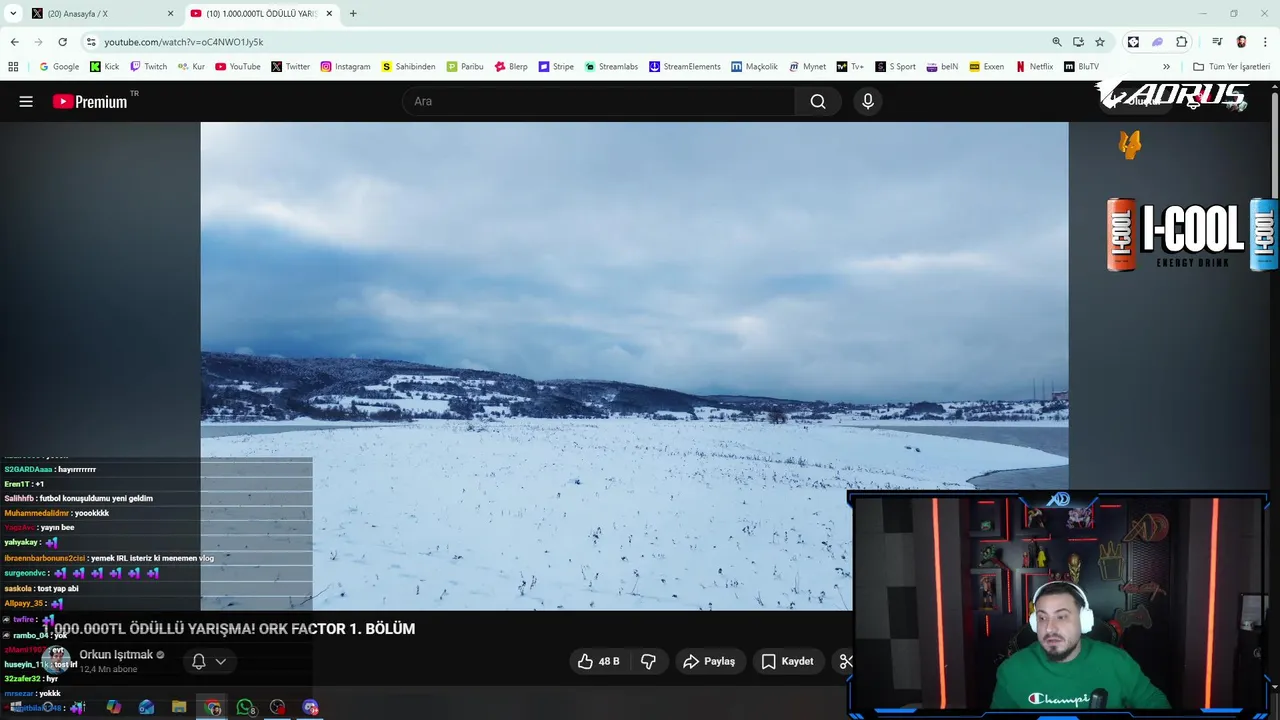Create a clip using the scissors icon
Image resolution: width=1280 pixels, height=720 pixels.
(845, 661)
